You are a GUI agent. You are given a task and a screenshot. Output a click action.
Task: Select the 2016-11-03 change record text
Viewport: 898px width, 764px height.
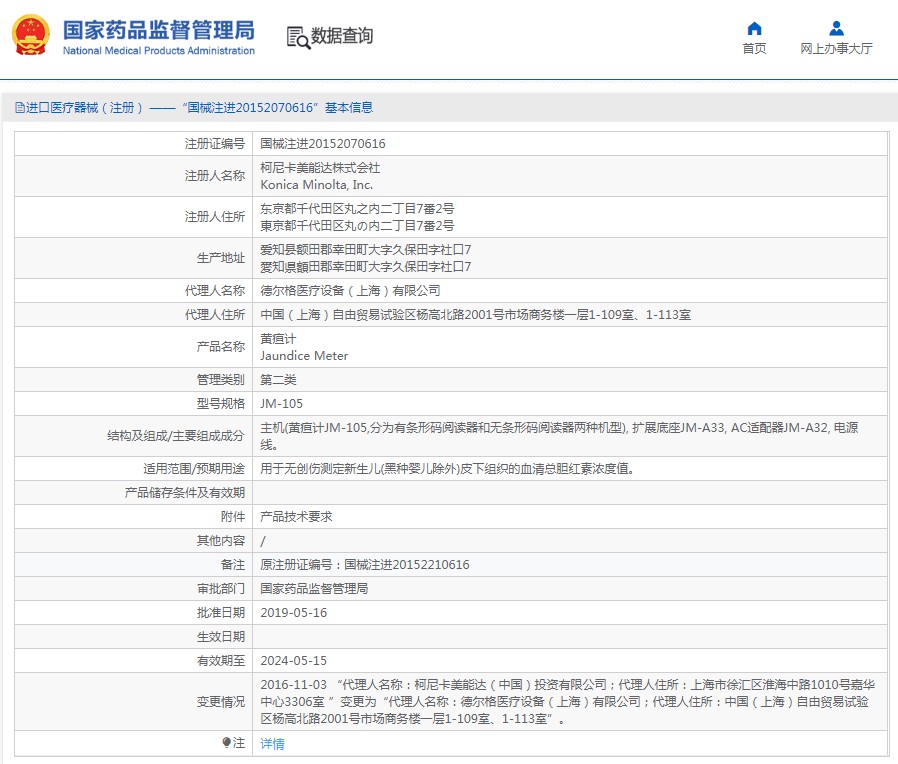(x=568, y=702)
